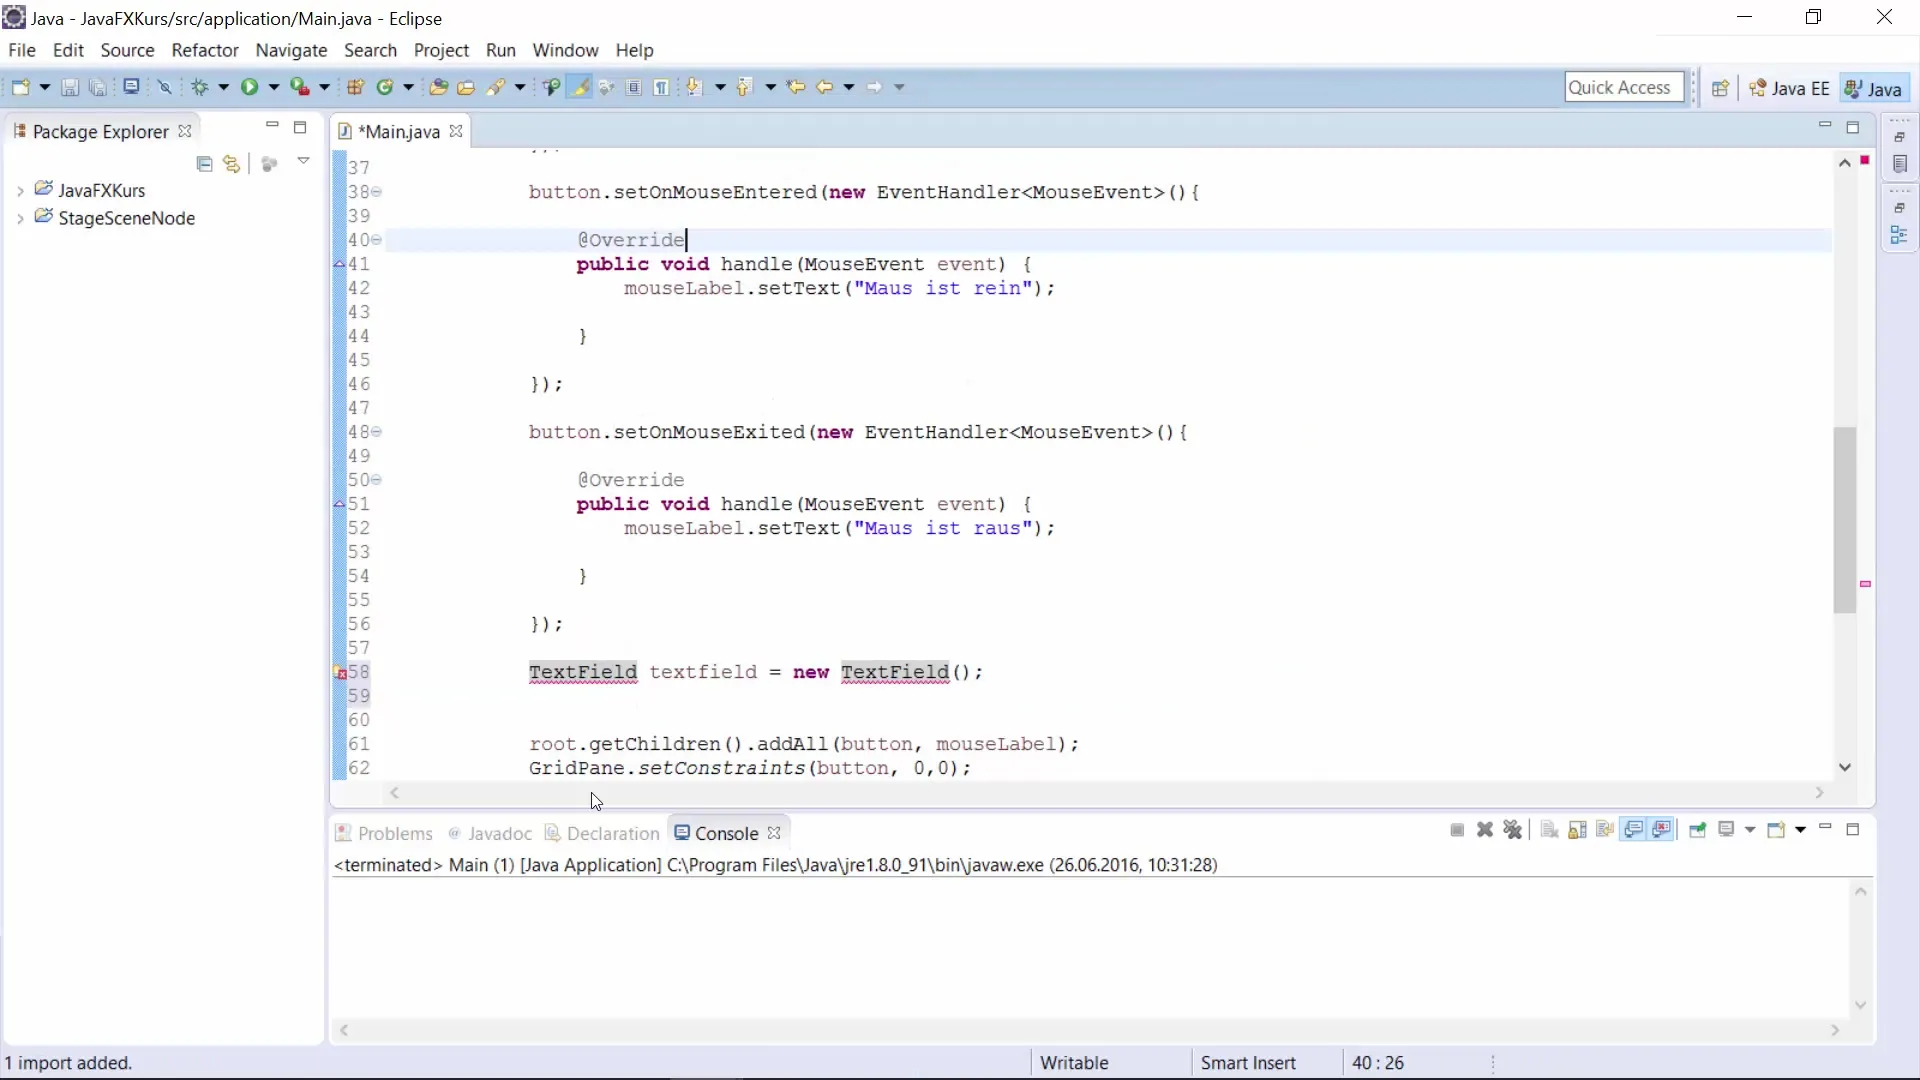Open a terminal console icon in toolbar

(x=131, y=87)
